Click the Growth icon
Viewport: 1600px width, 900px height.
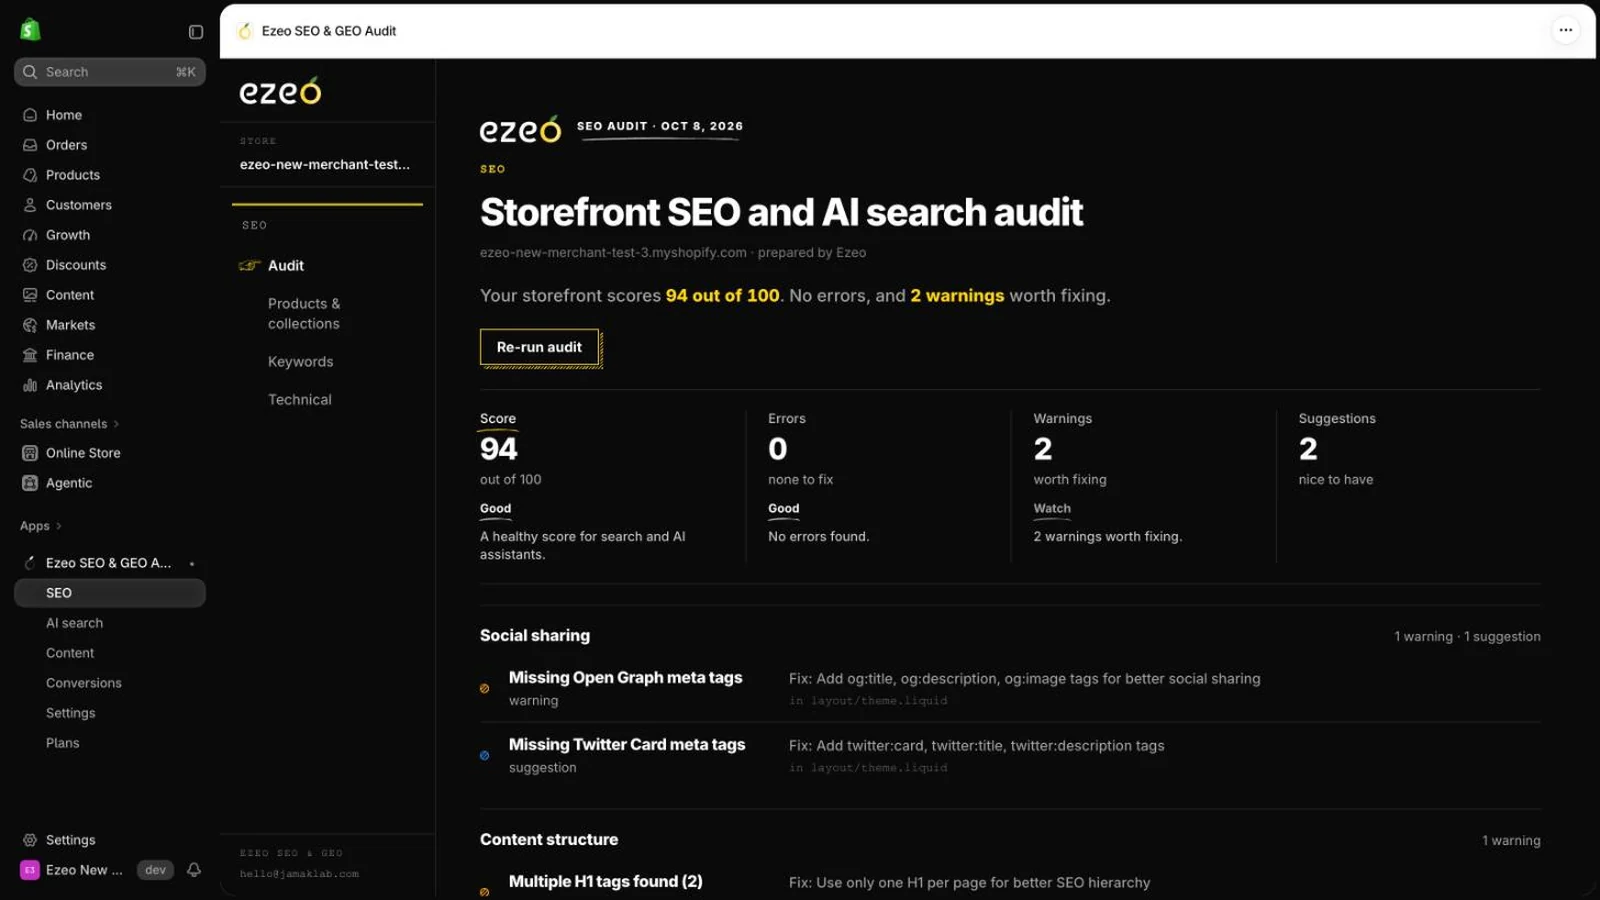click(x=30, y=235)
